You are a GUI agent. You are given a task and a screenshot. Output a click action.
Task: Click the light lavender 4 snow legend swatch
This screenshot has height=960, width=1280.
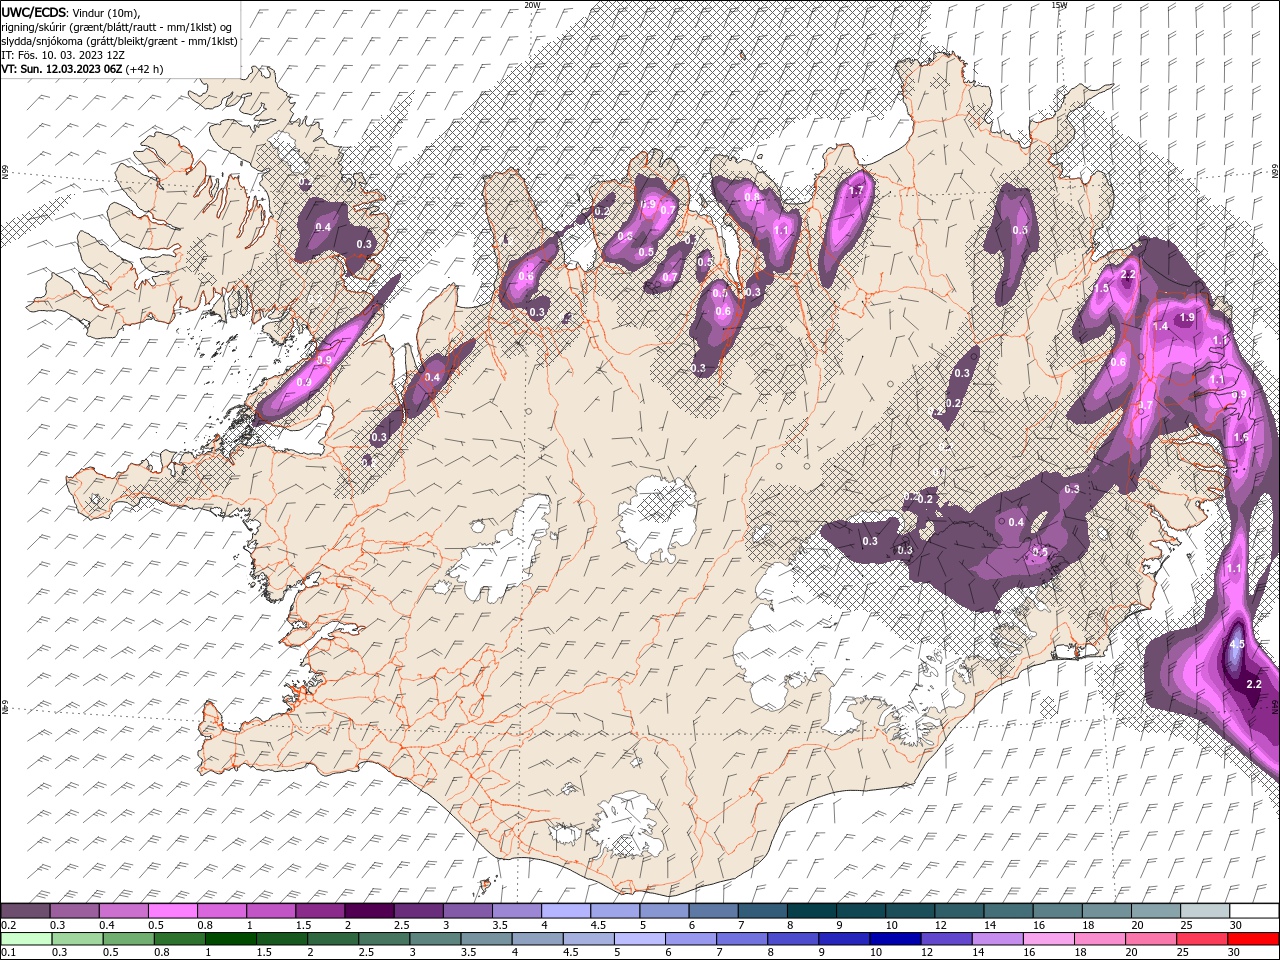pos(566,911)
